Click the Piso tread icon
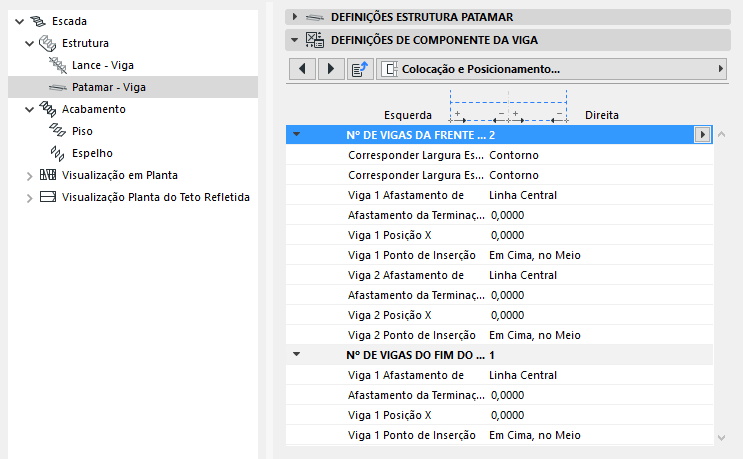The width and height of the screenshot is (743, 459). pyautogui.click(x=57, y=131)
